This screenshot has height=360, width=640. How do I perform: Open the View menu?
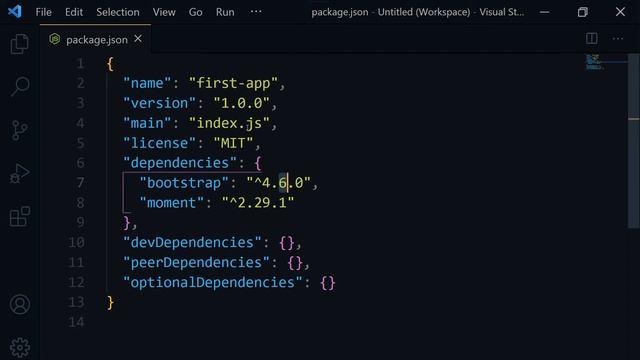164,12
